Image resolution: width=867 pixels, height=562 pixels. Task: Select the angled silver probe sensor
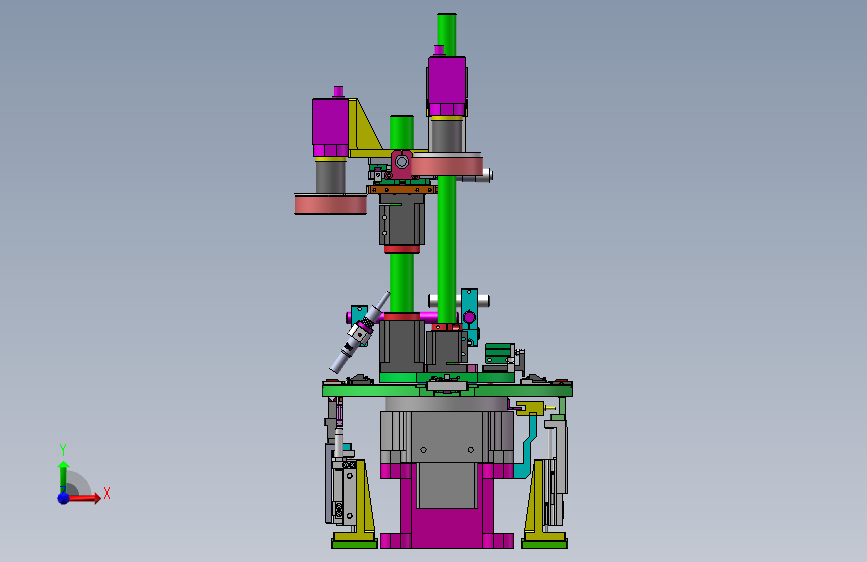pos(359,332)
